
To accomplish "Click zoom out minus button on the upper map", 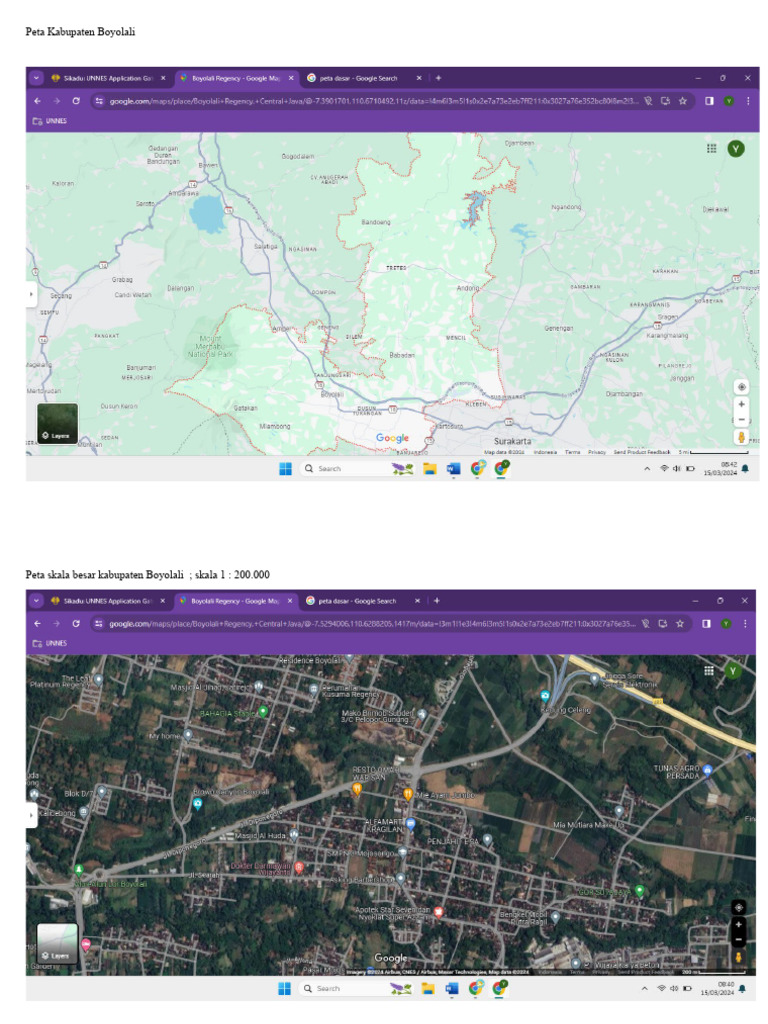I will (741, 419).
